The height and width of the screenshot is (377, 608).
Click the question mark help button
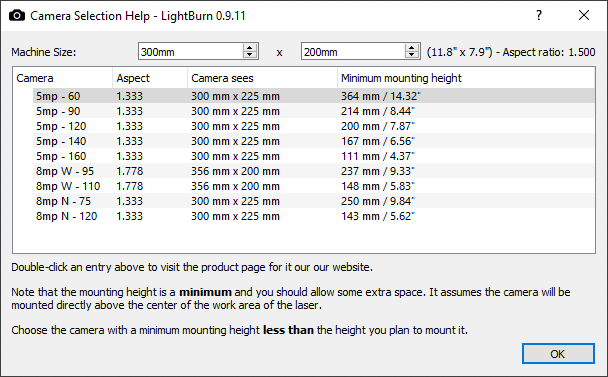tap(539, 16)
